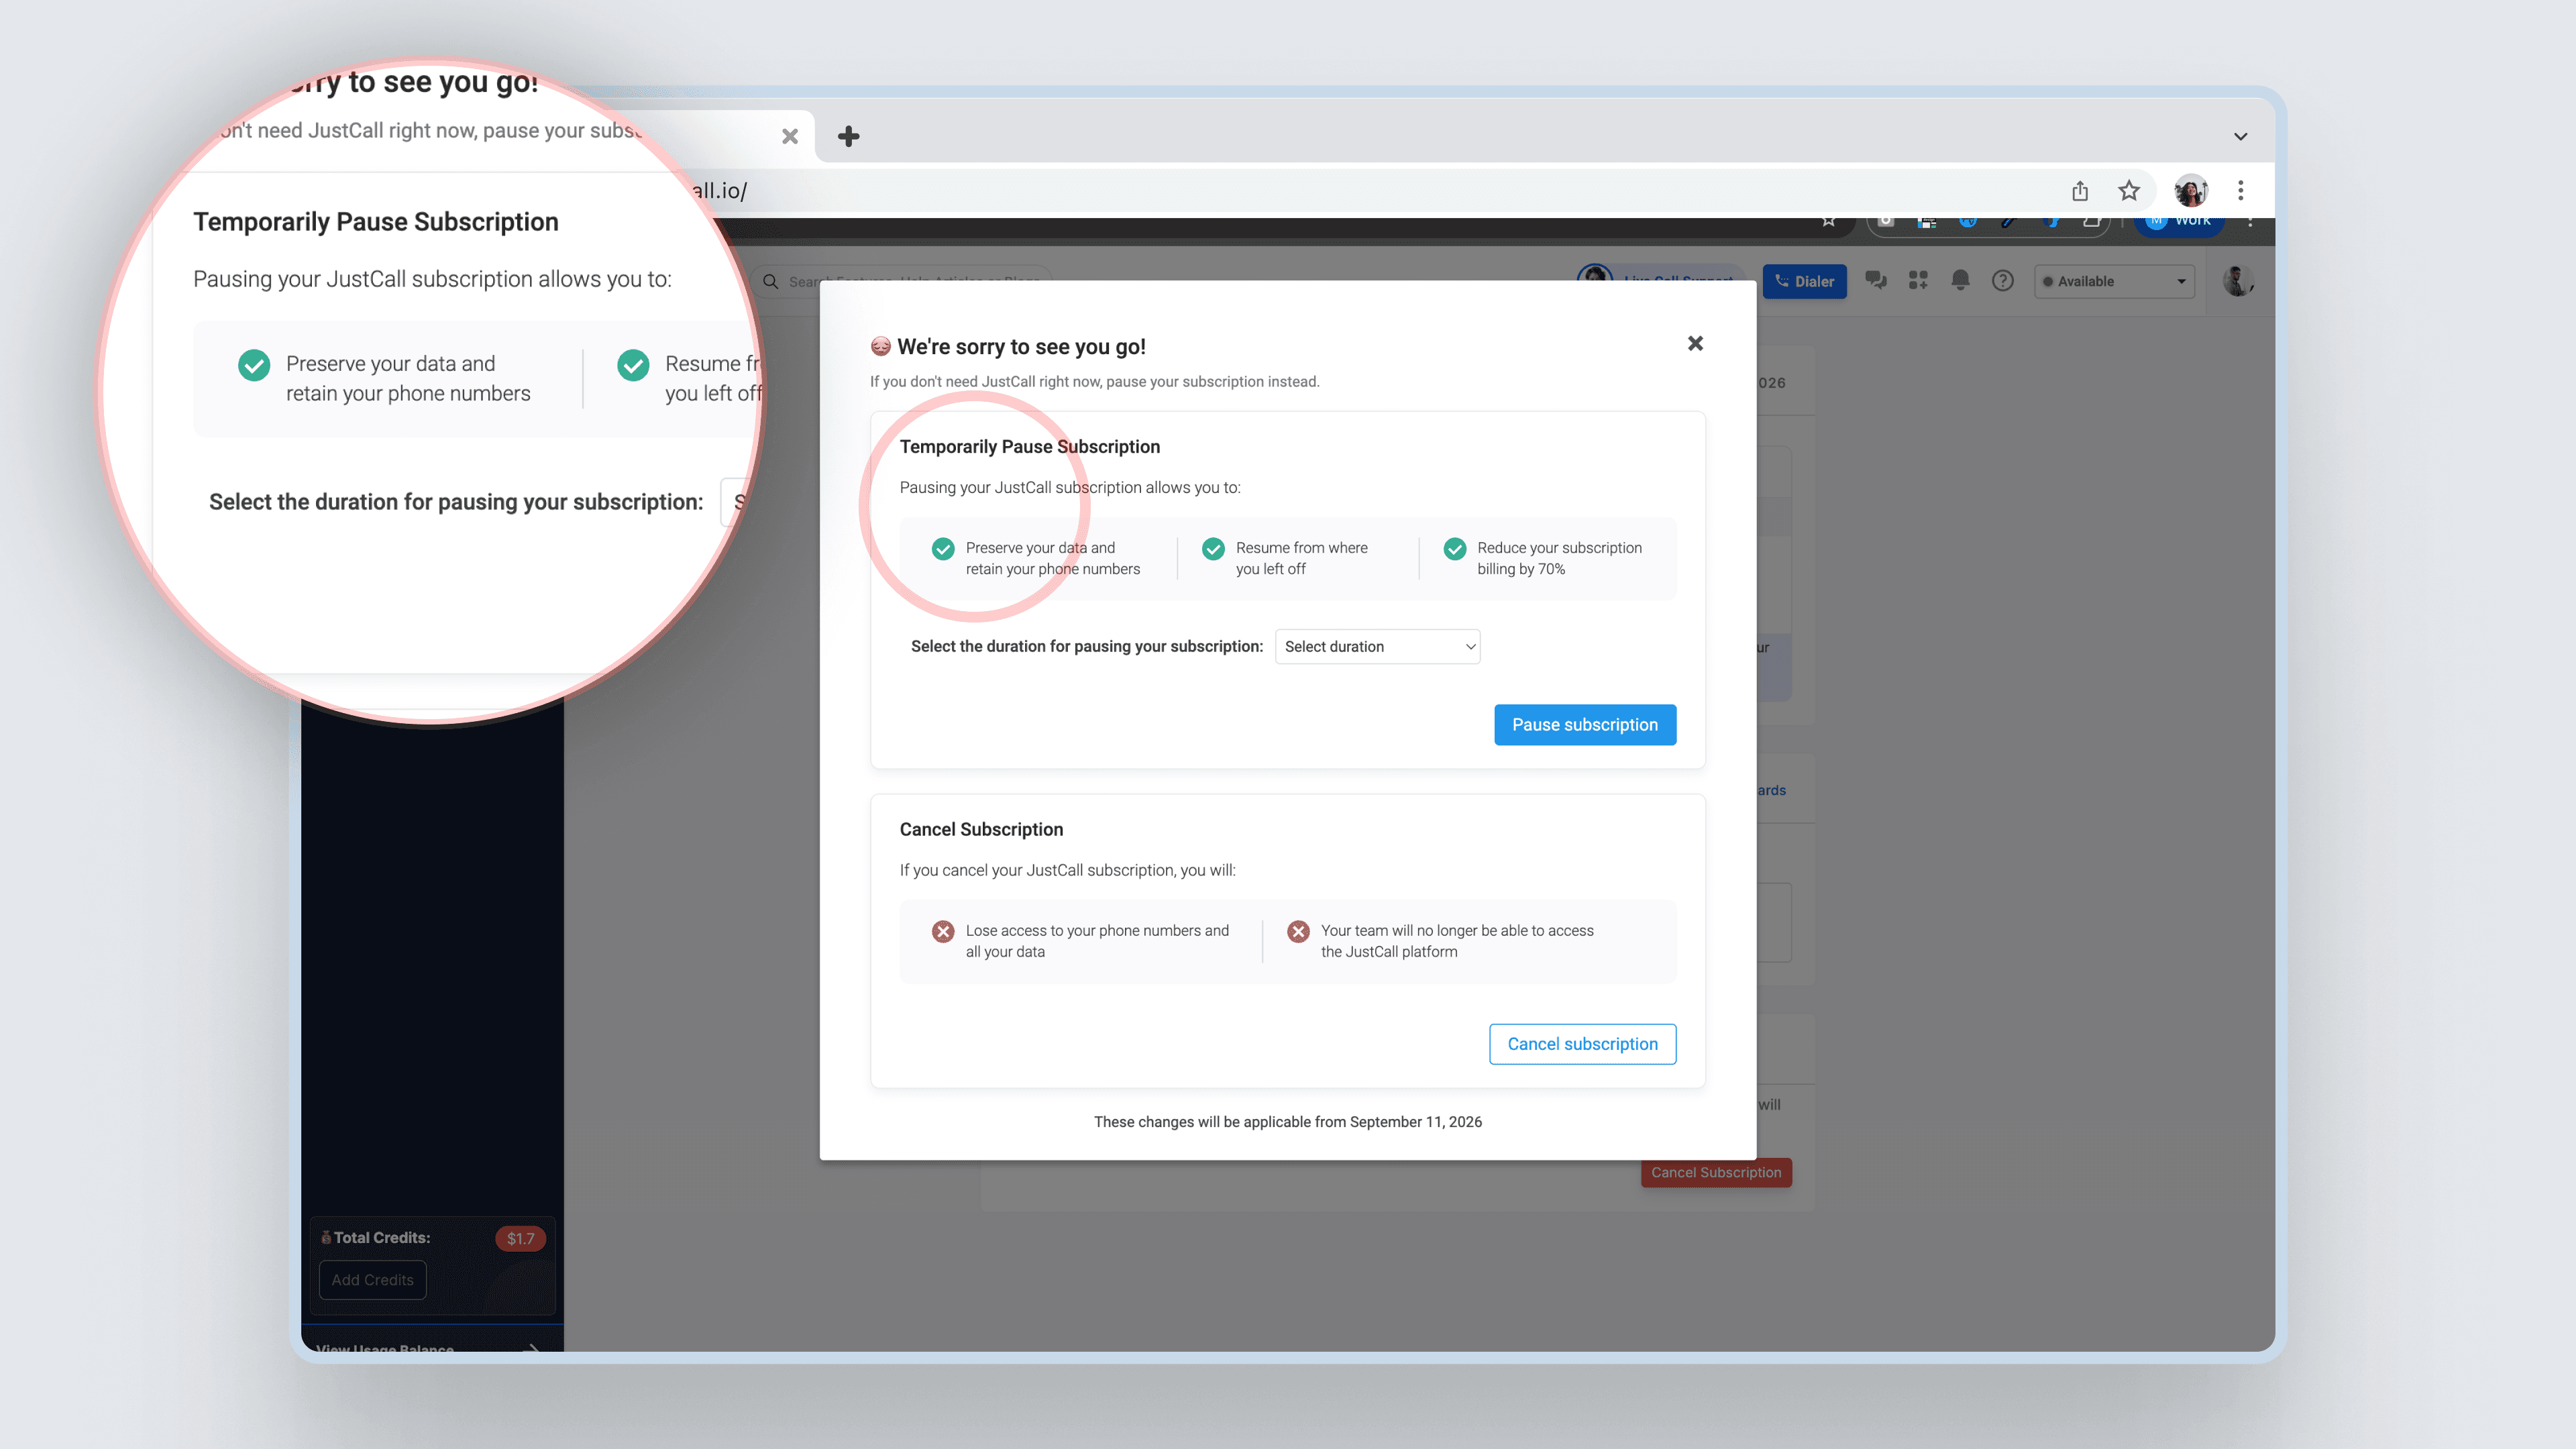Close the current browser tab
Viewport: 2576px width, 1449px height.
tap(789, 136)
